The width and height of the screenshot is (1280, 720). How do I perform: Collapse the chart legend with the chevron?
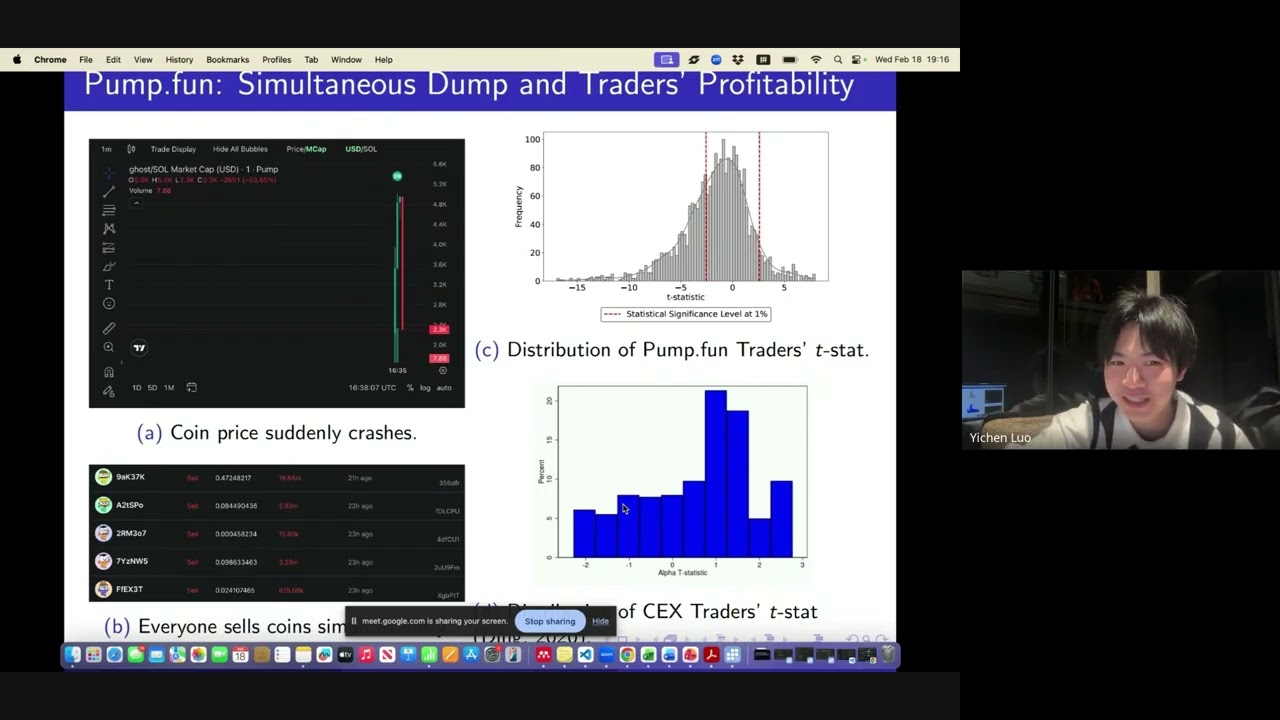pos(136,203)
